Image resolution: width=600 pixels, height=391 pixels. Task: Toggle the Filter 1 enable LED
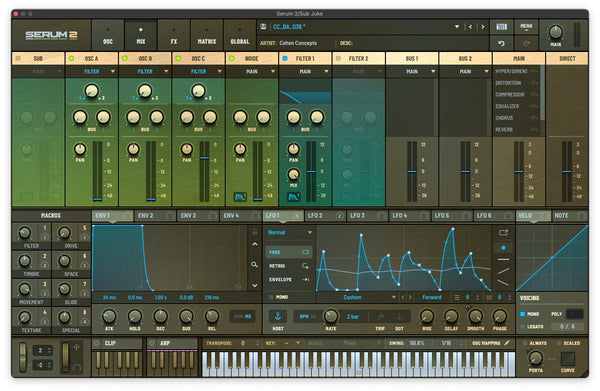point(285,58)
